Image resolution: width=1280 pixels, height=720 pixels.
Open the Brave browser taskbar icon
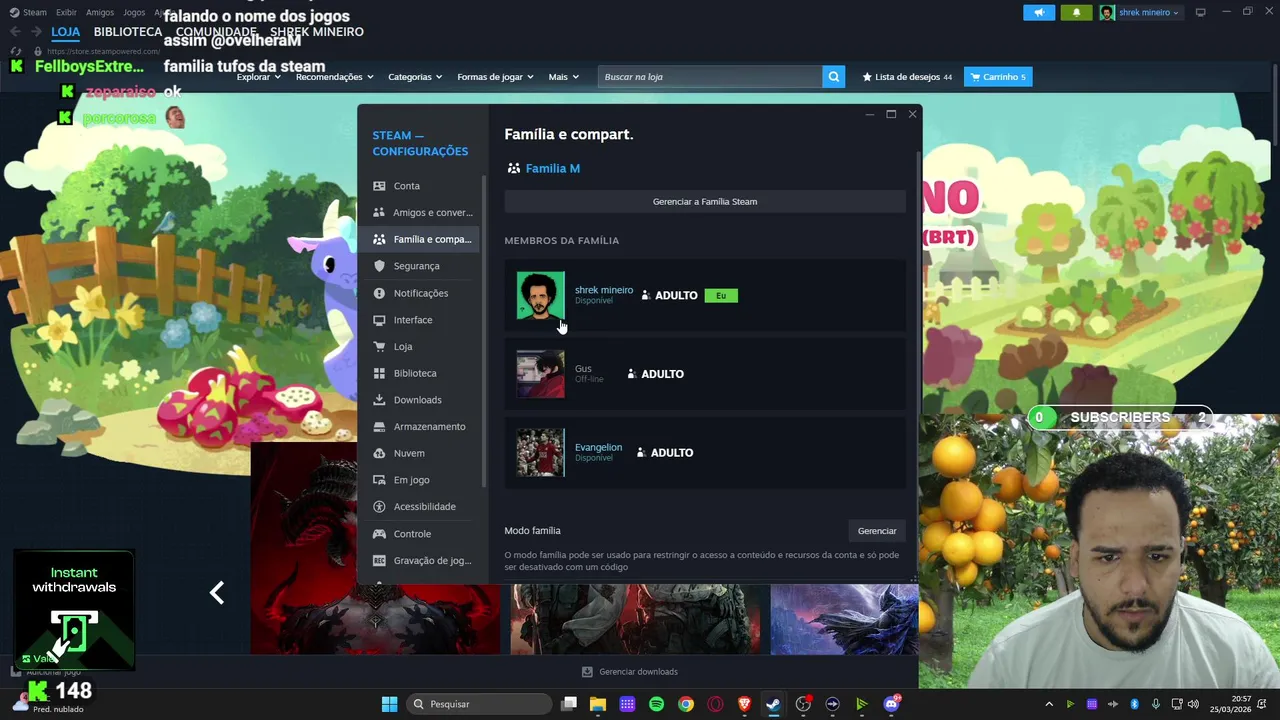click(744, 704)
